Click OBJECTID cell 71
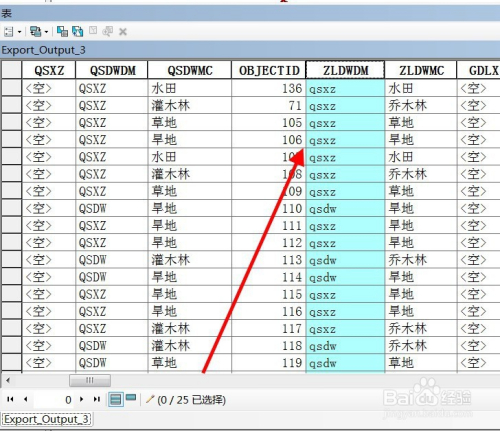 [269, 105]
